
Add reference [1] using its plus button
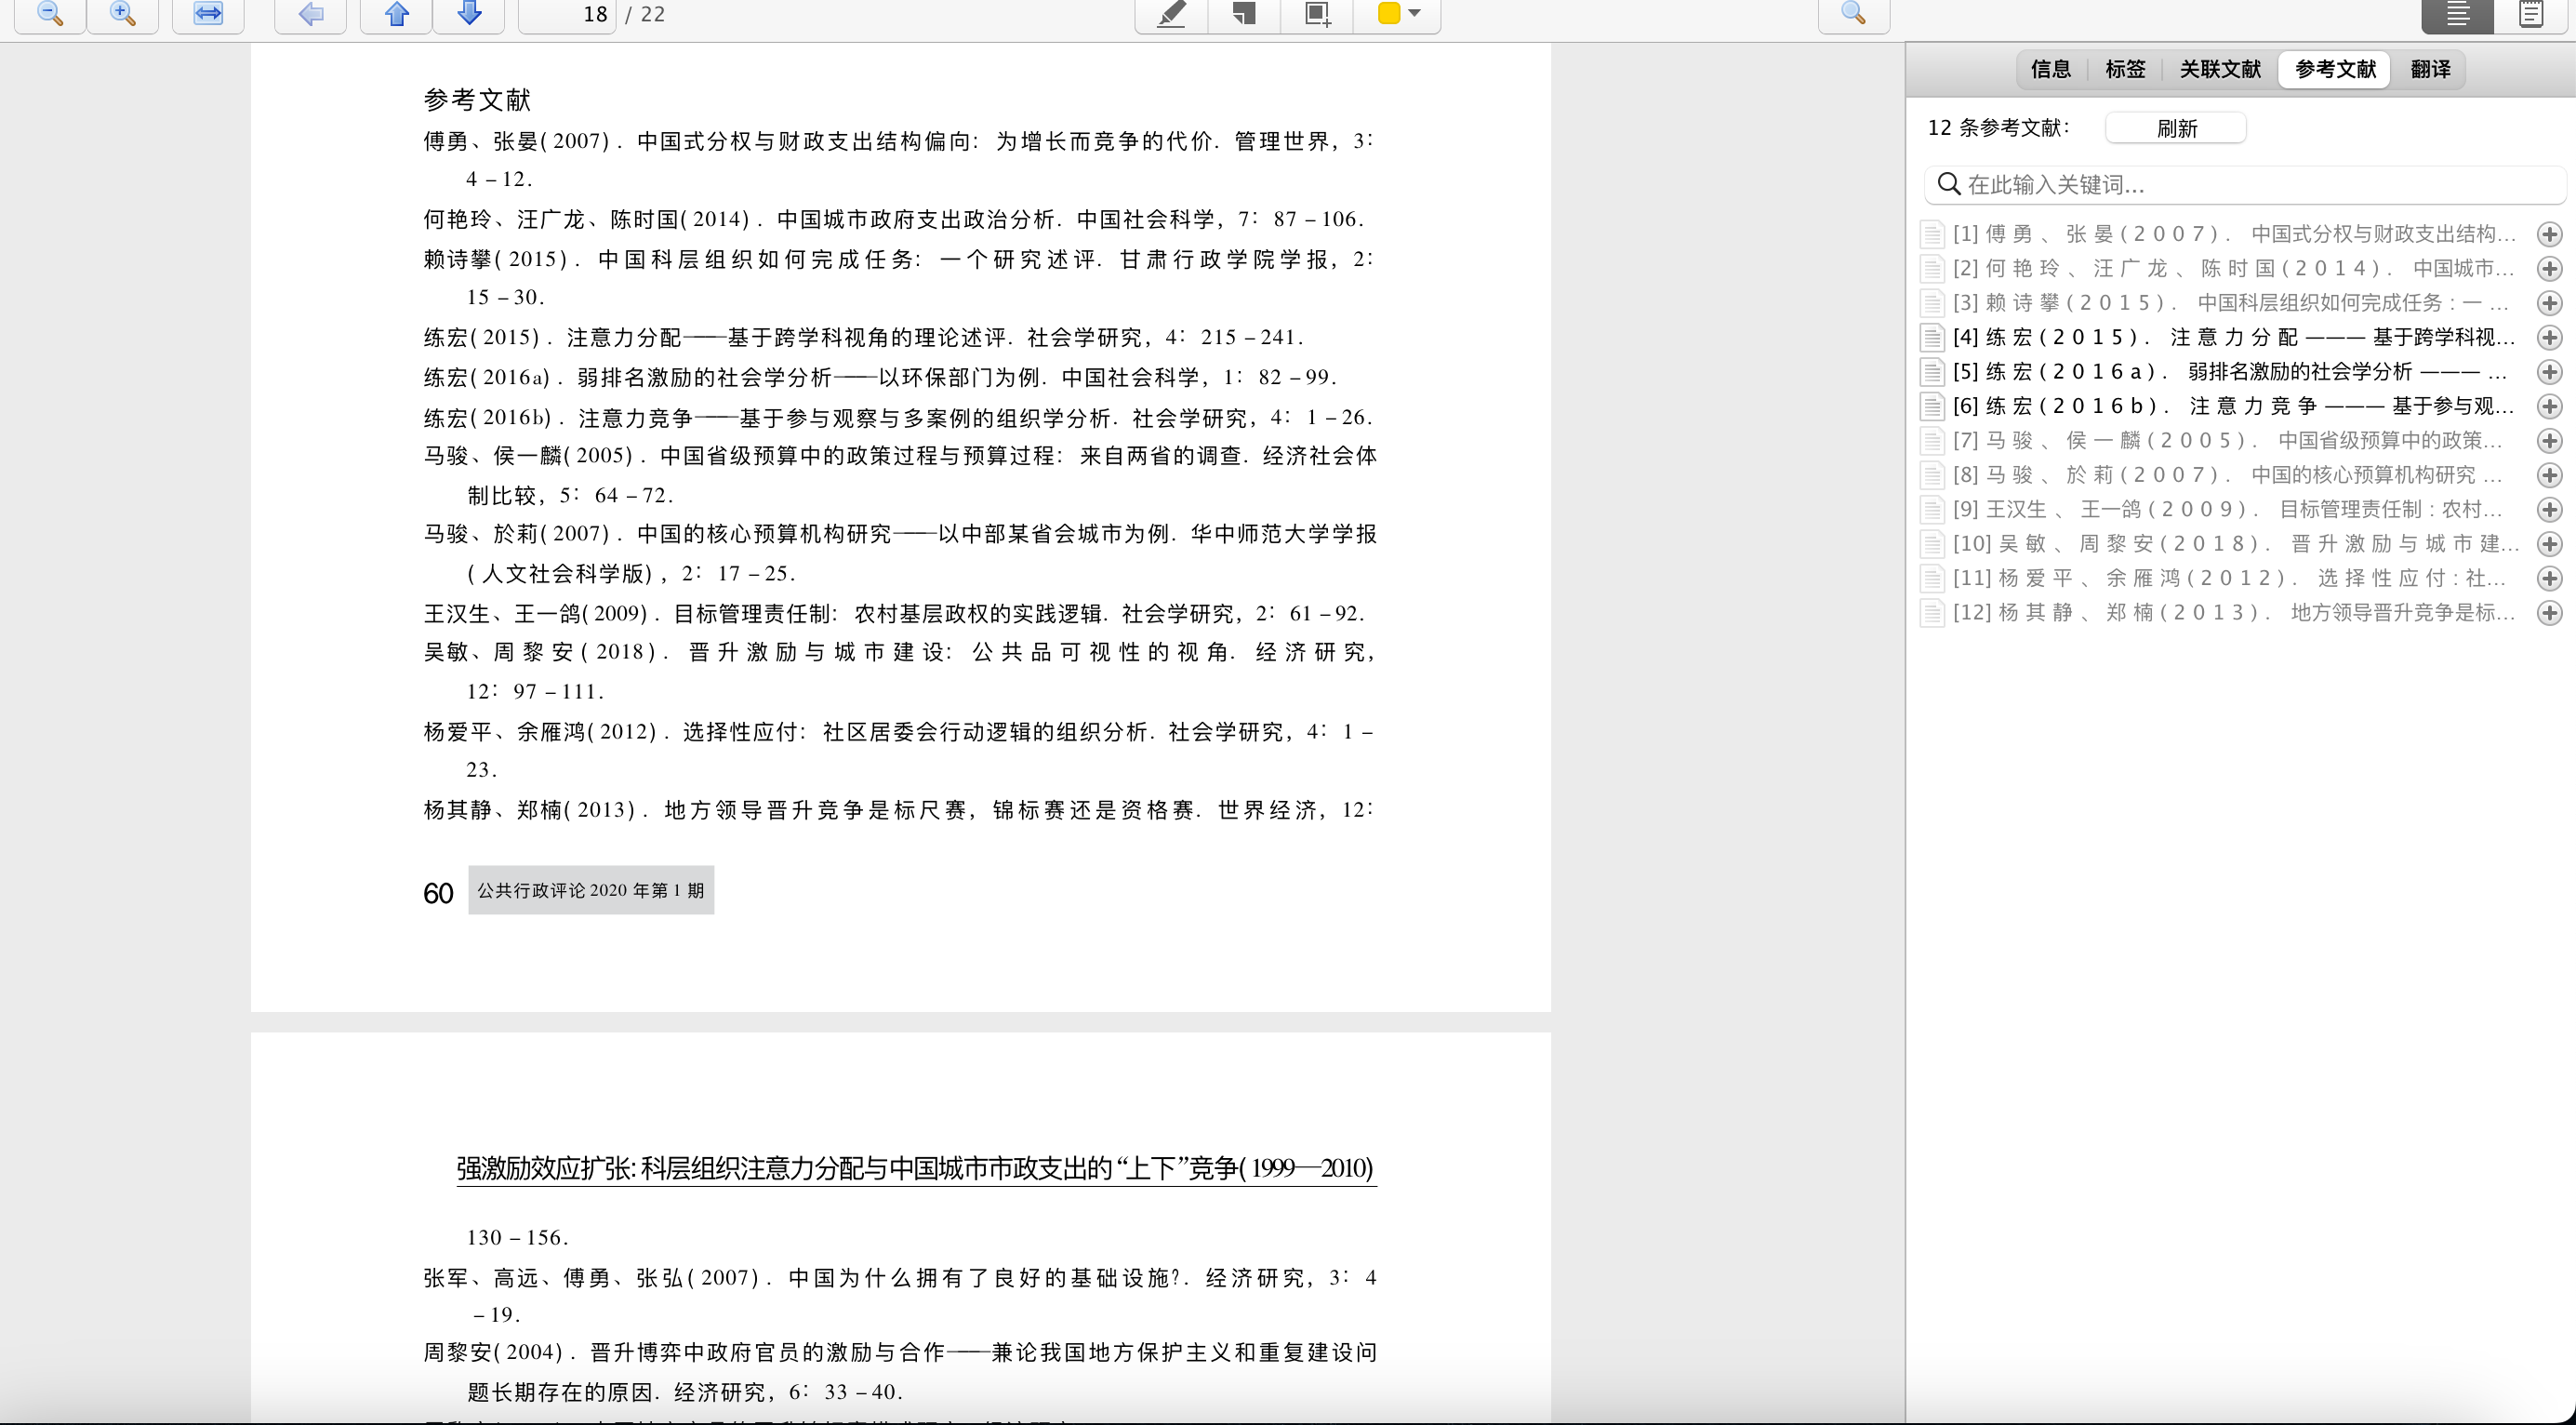pos(2549,233)
